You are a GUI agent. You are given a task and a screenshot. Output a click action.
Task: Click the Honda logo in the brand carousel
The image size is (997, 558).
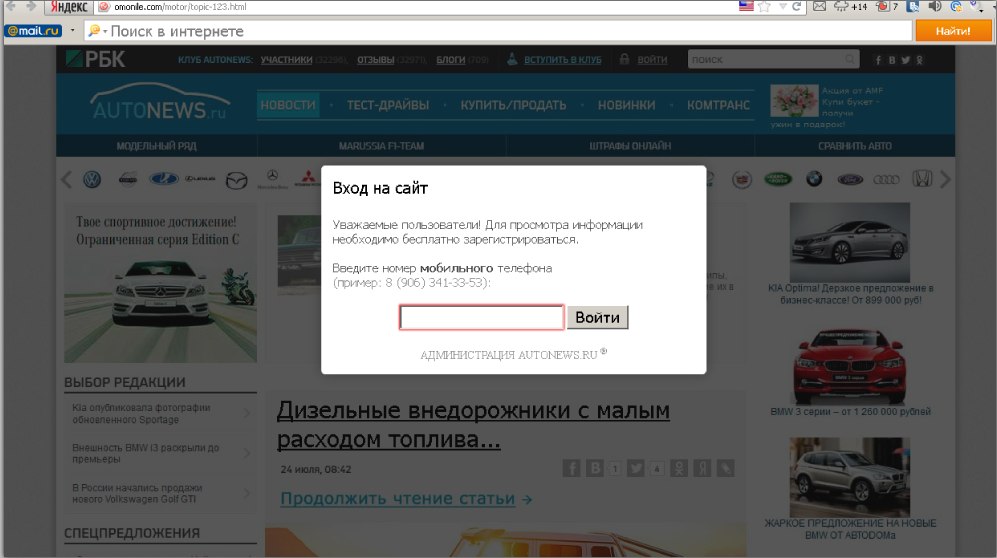pos(922,179)
